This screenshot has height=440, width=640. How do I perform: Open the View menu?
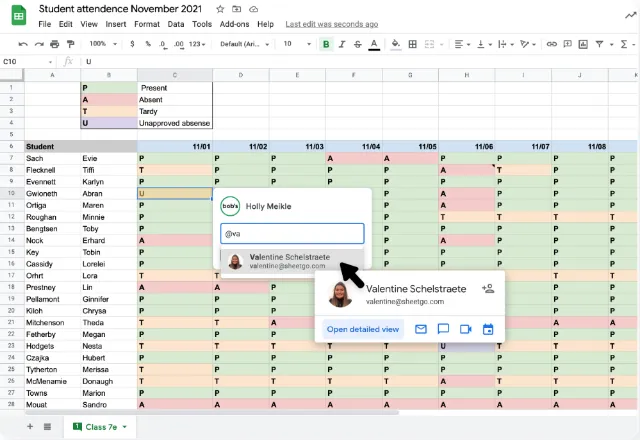click(89, 24)
